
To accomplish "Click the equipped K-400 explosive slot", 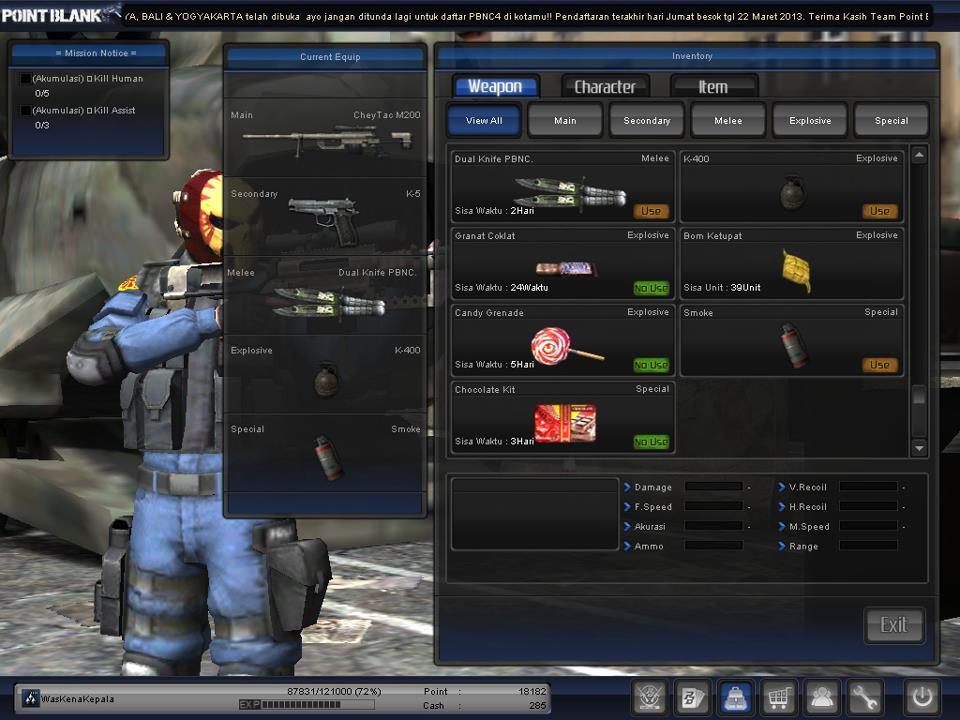I will (x=325, y=373).
